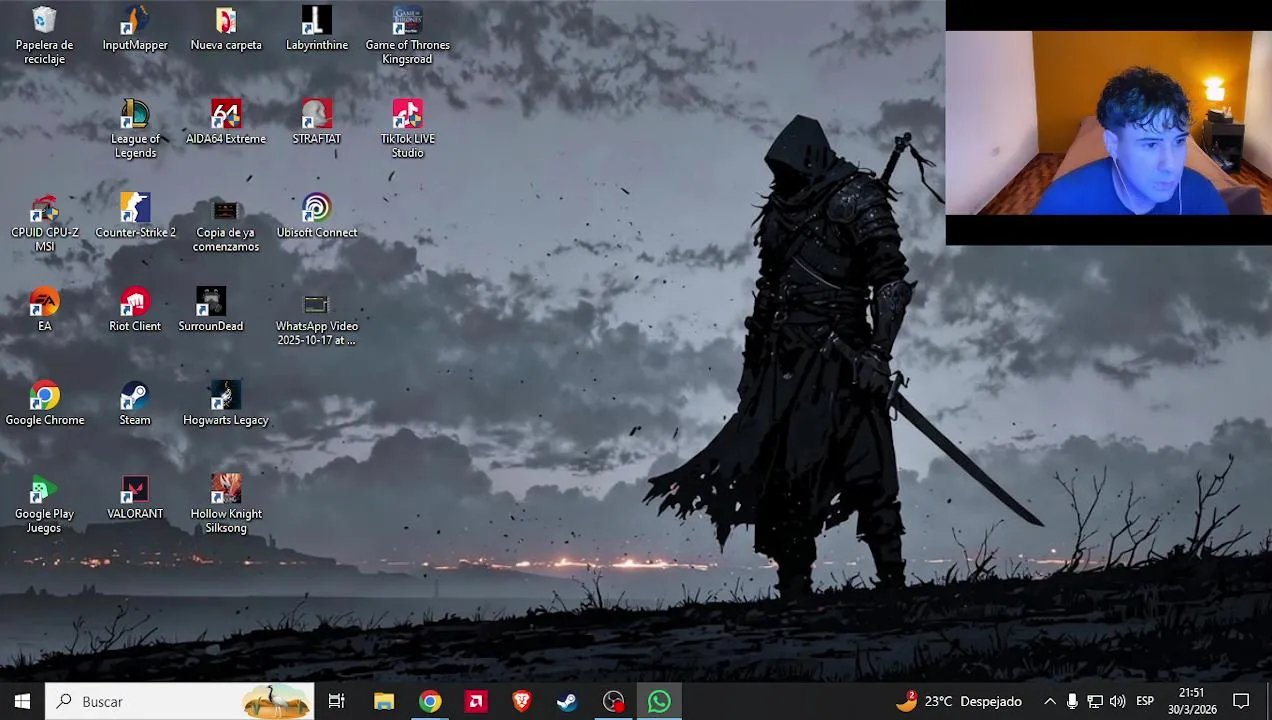Open the 23°C Despejado weather widget
The image size is (1272, 720).
pyautogui.click(x=958, y=701)
